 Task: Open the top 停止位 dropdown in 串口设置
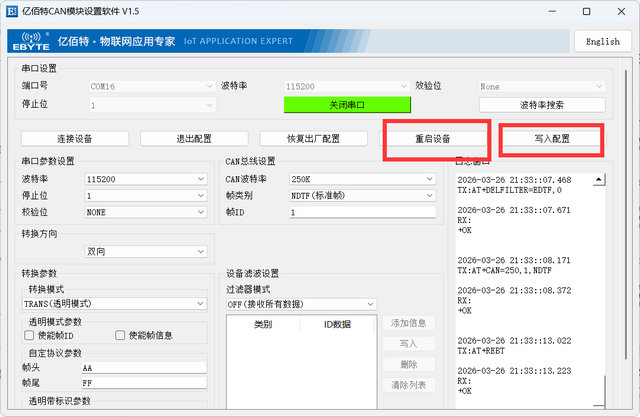(x=152, y=105)
